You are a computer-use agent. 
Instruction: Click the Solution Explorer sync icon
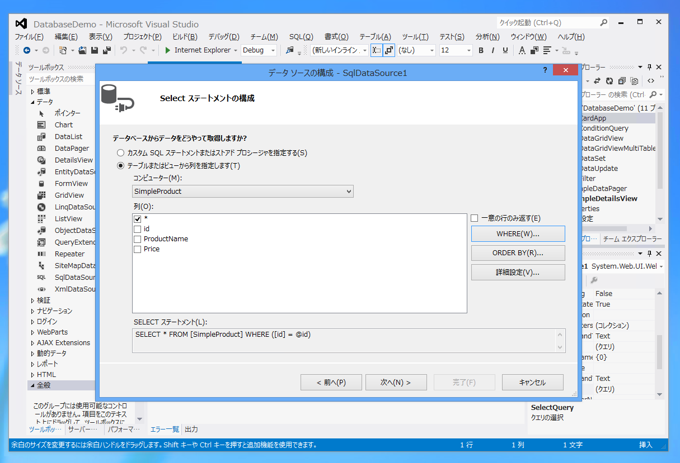pos(597,81)
